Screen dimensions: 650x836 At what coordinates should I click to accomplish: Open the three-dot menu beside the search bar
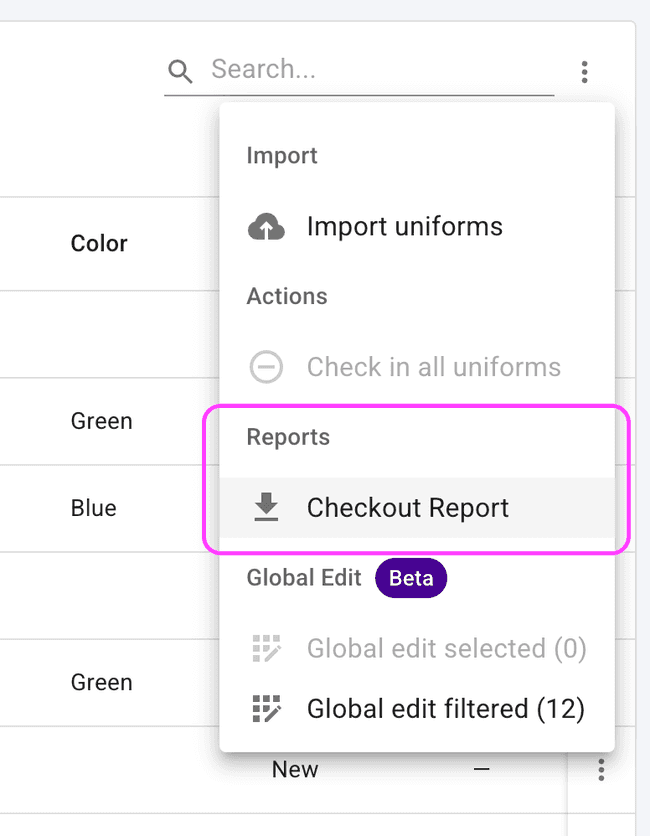coord(584,72)
